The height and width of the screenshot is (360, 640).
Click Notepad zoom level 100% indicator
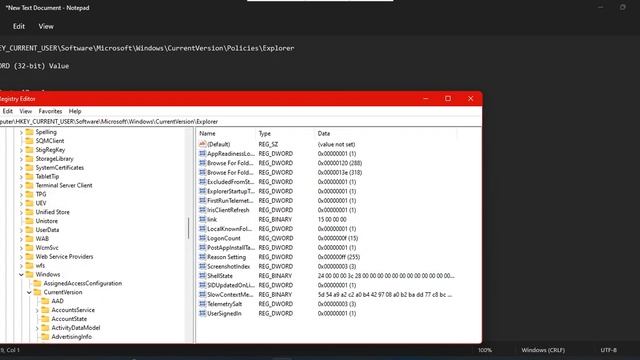(484, 350)
